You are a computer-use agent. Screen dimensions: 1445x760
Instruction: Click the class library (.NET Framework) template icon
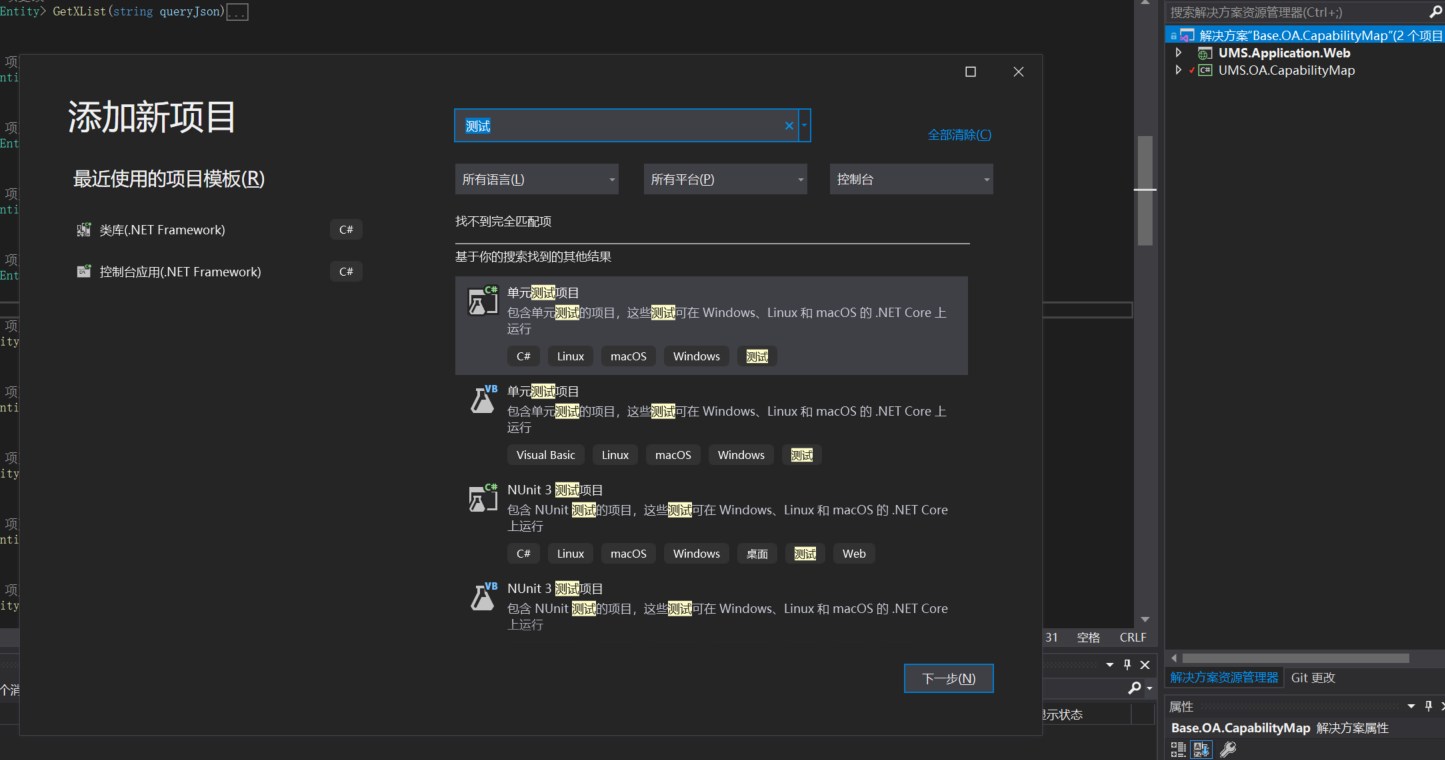click(84, 230)
